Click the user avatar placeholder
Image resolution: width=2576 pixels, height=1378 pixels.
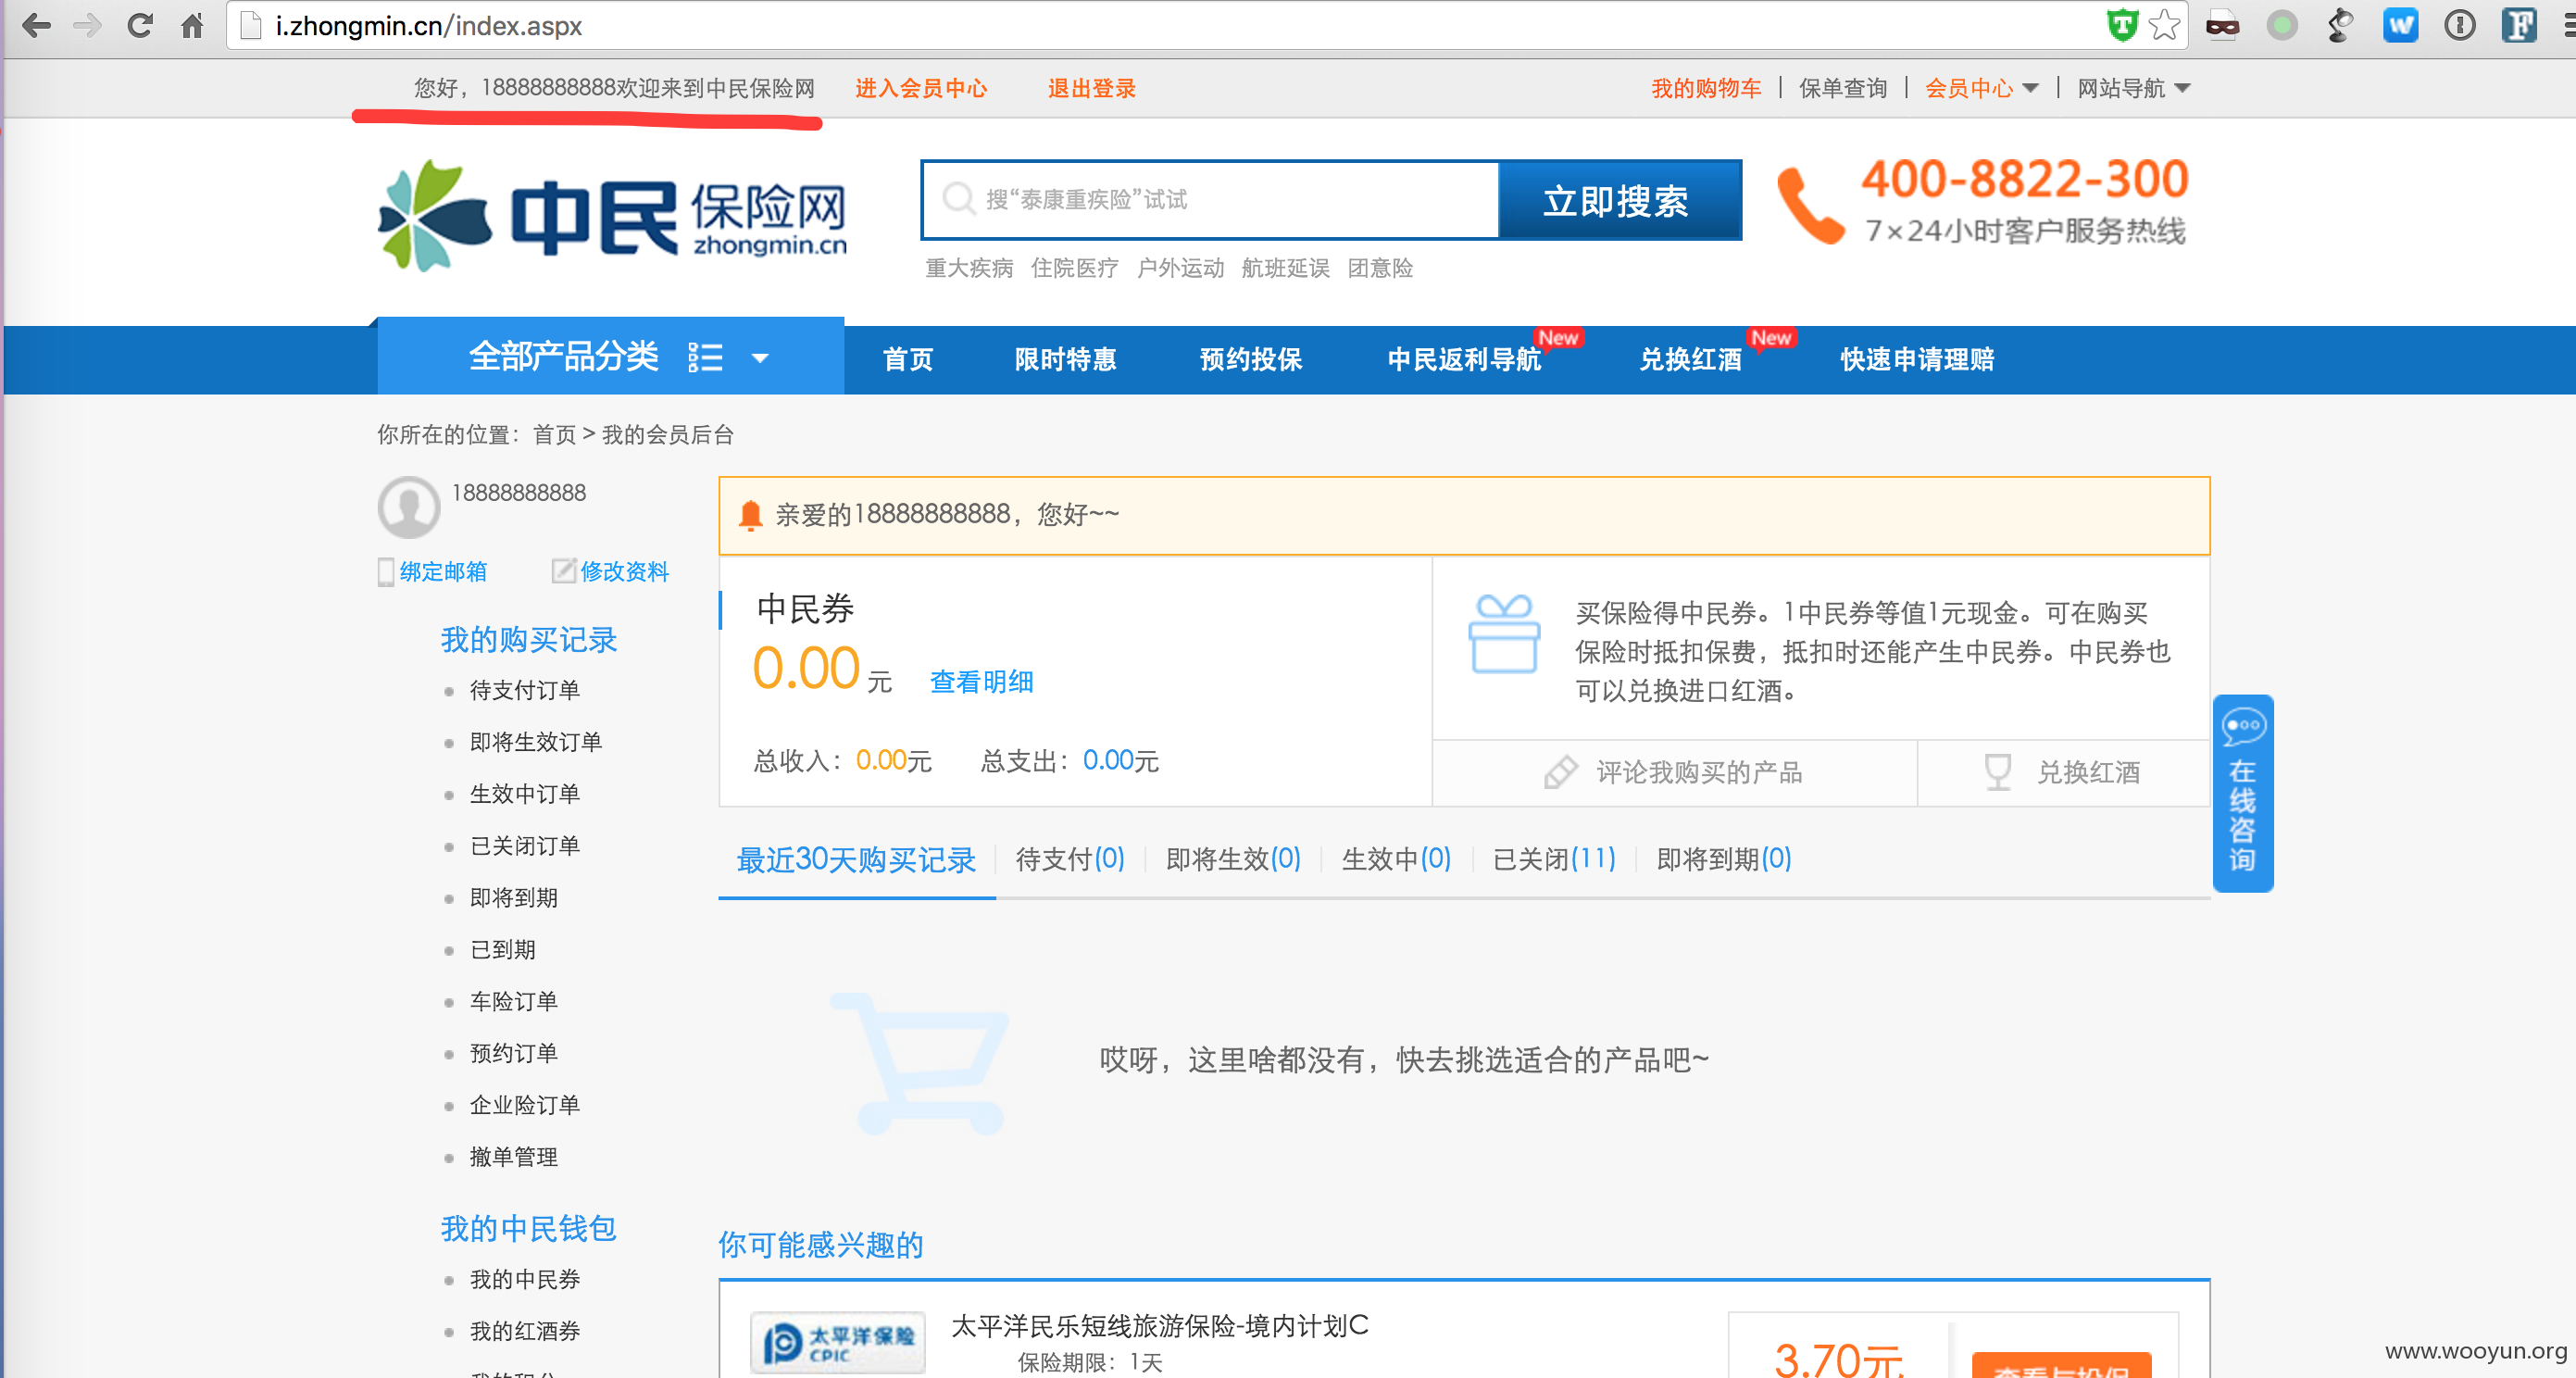(x=408, y=507)
